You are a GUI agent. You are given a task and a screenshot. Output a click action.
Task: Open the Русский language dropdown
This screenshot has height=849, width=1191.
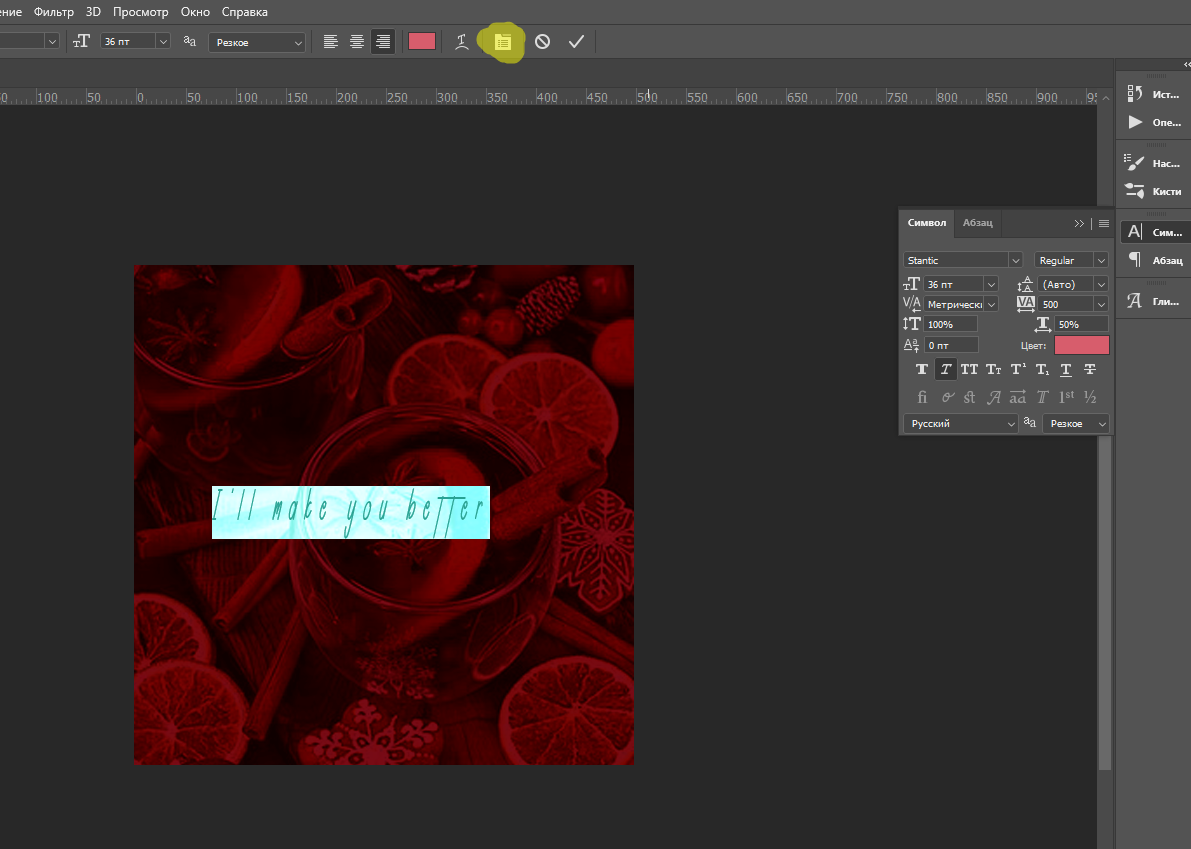pyautogui.click(x=960, y=424)
